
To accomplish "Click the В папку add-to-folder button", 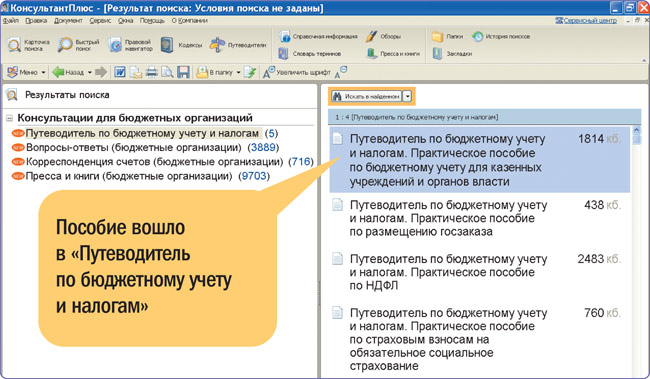I will [214, 72].
